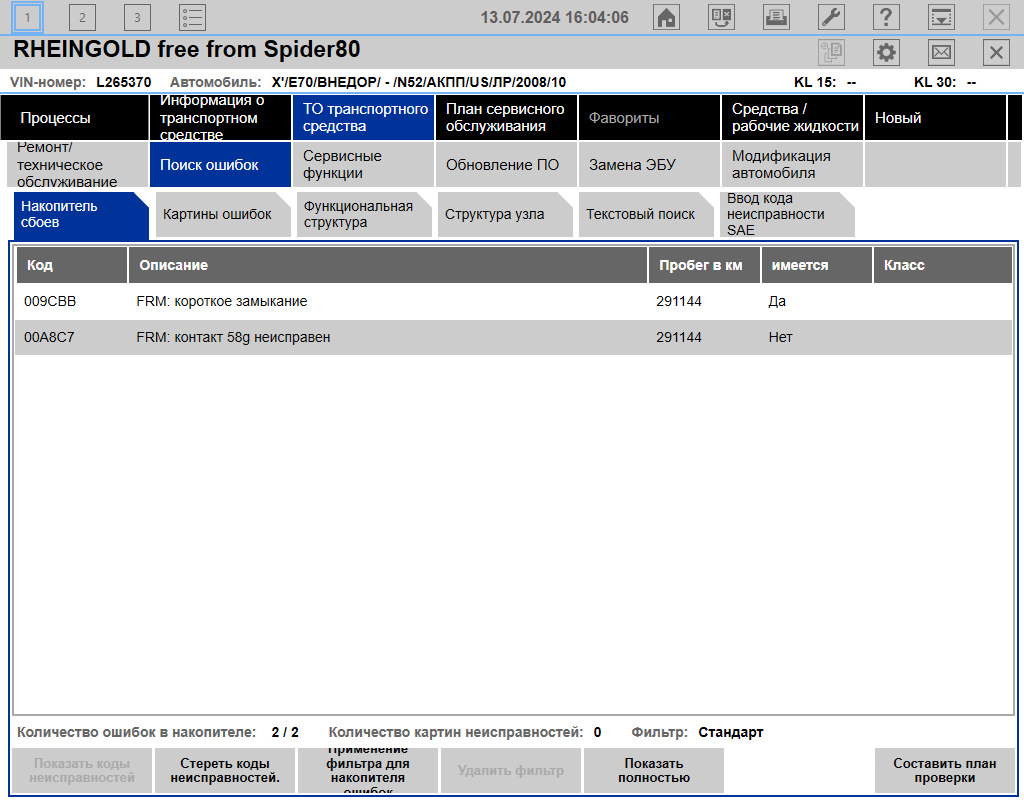Sort by the Описание column header
Viewport: 1024px width, 800px height.
coord(388,265)
